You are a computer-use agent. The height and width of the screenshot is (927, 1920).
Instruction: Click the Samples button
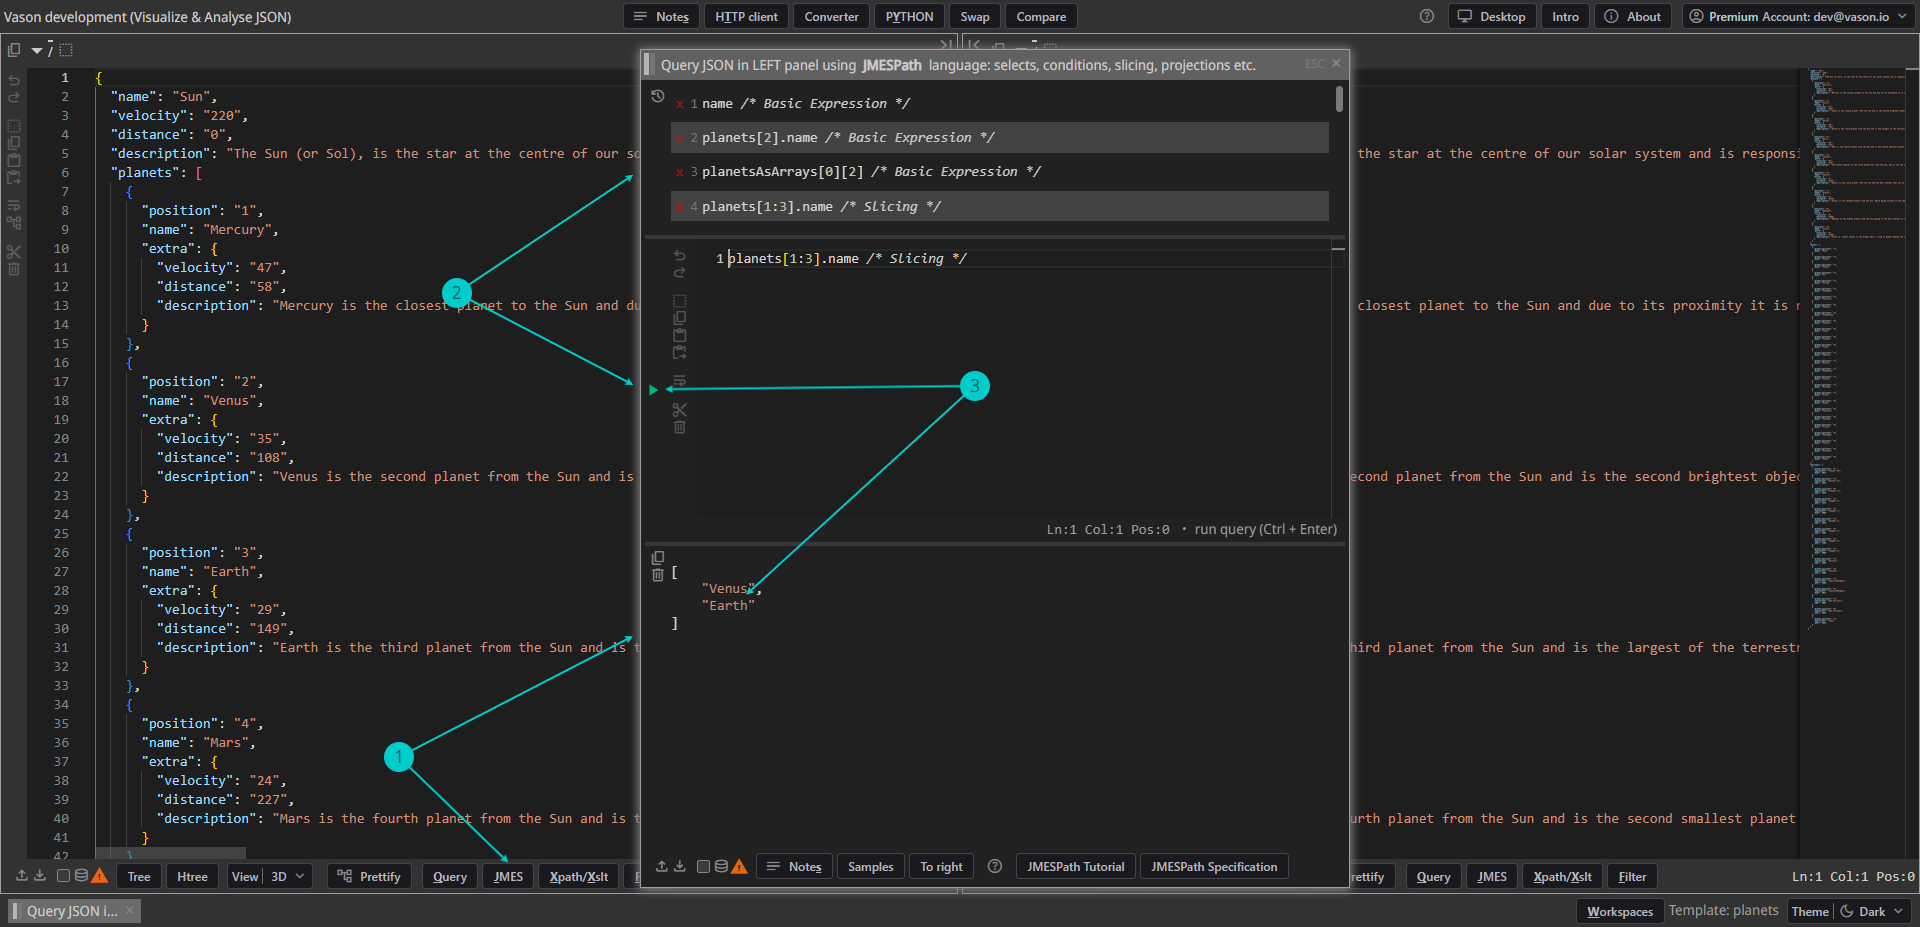click(x=870, y=867)
